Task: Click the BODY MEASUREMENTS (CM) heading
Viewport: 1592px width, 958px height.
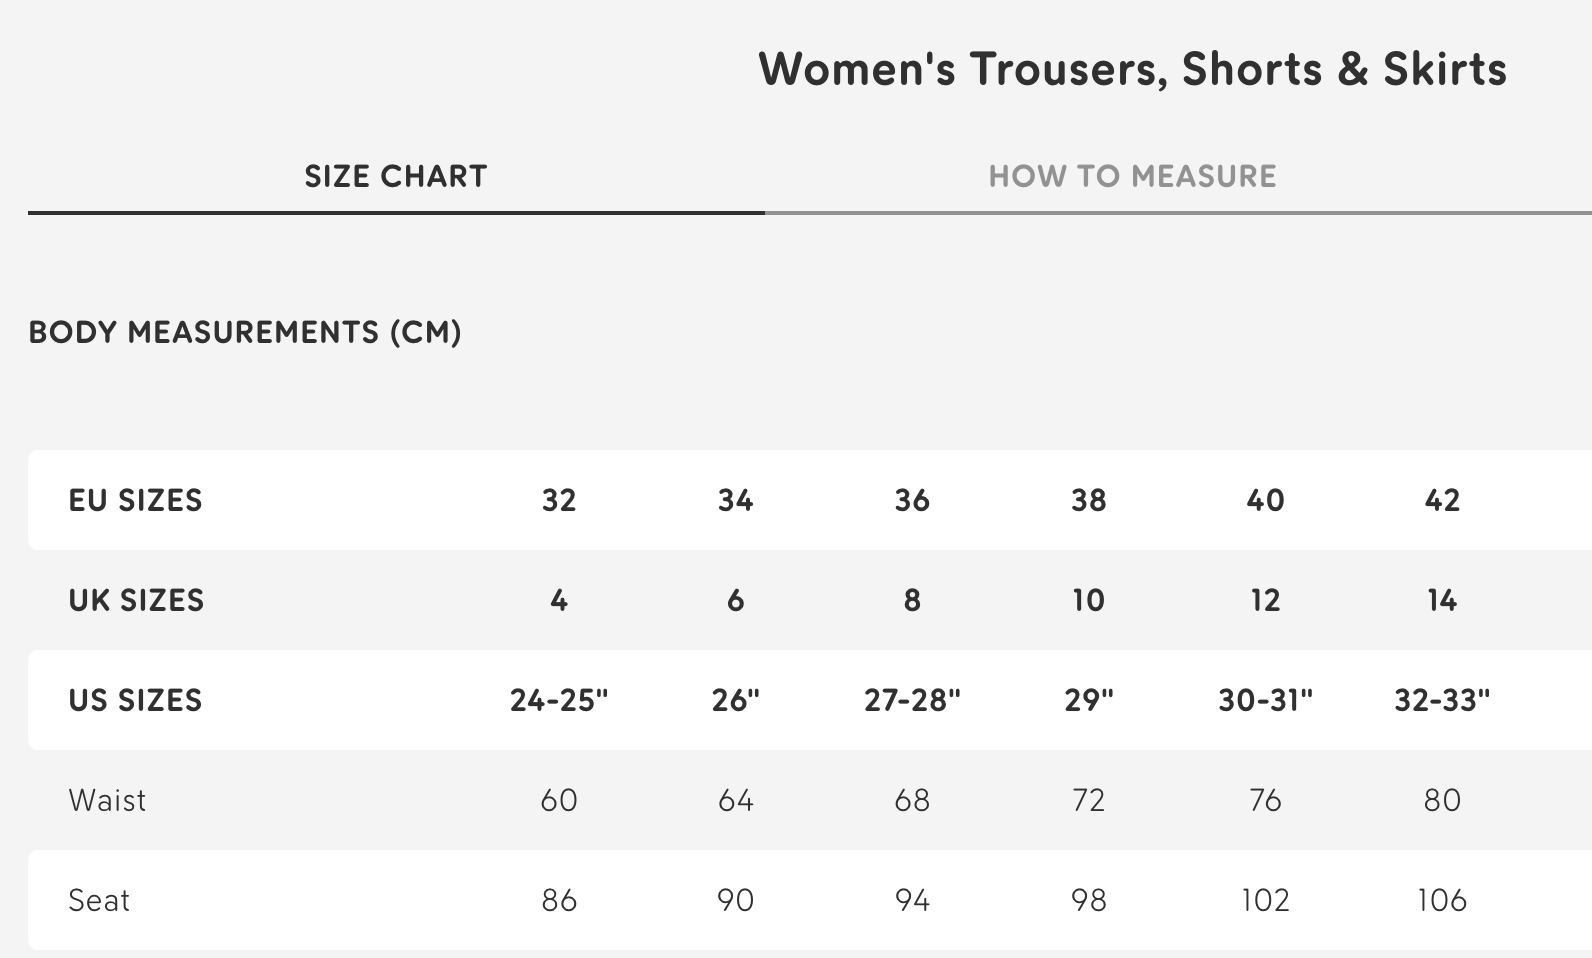Action: (245, 332)
